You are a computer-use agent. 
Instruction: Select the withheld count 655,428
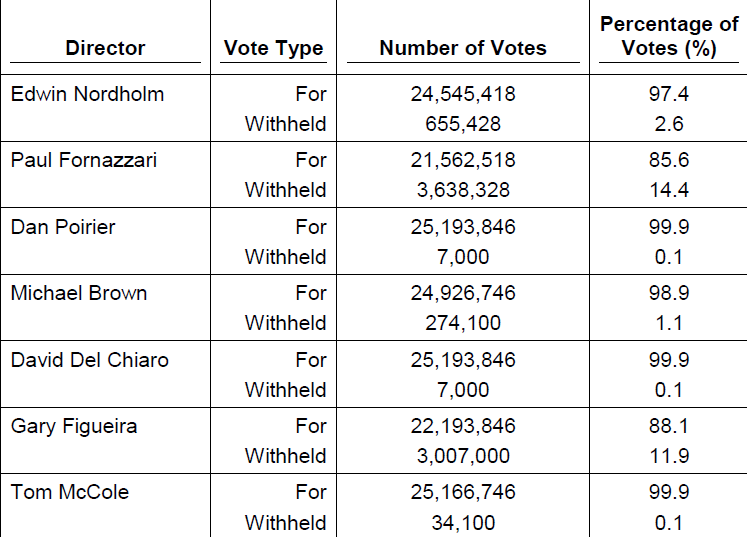(463, 124)
